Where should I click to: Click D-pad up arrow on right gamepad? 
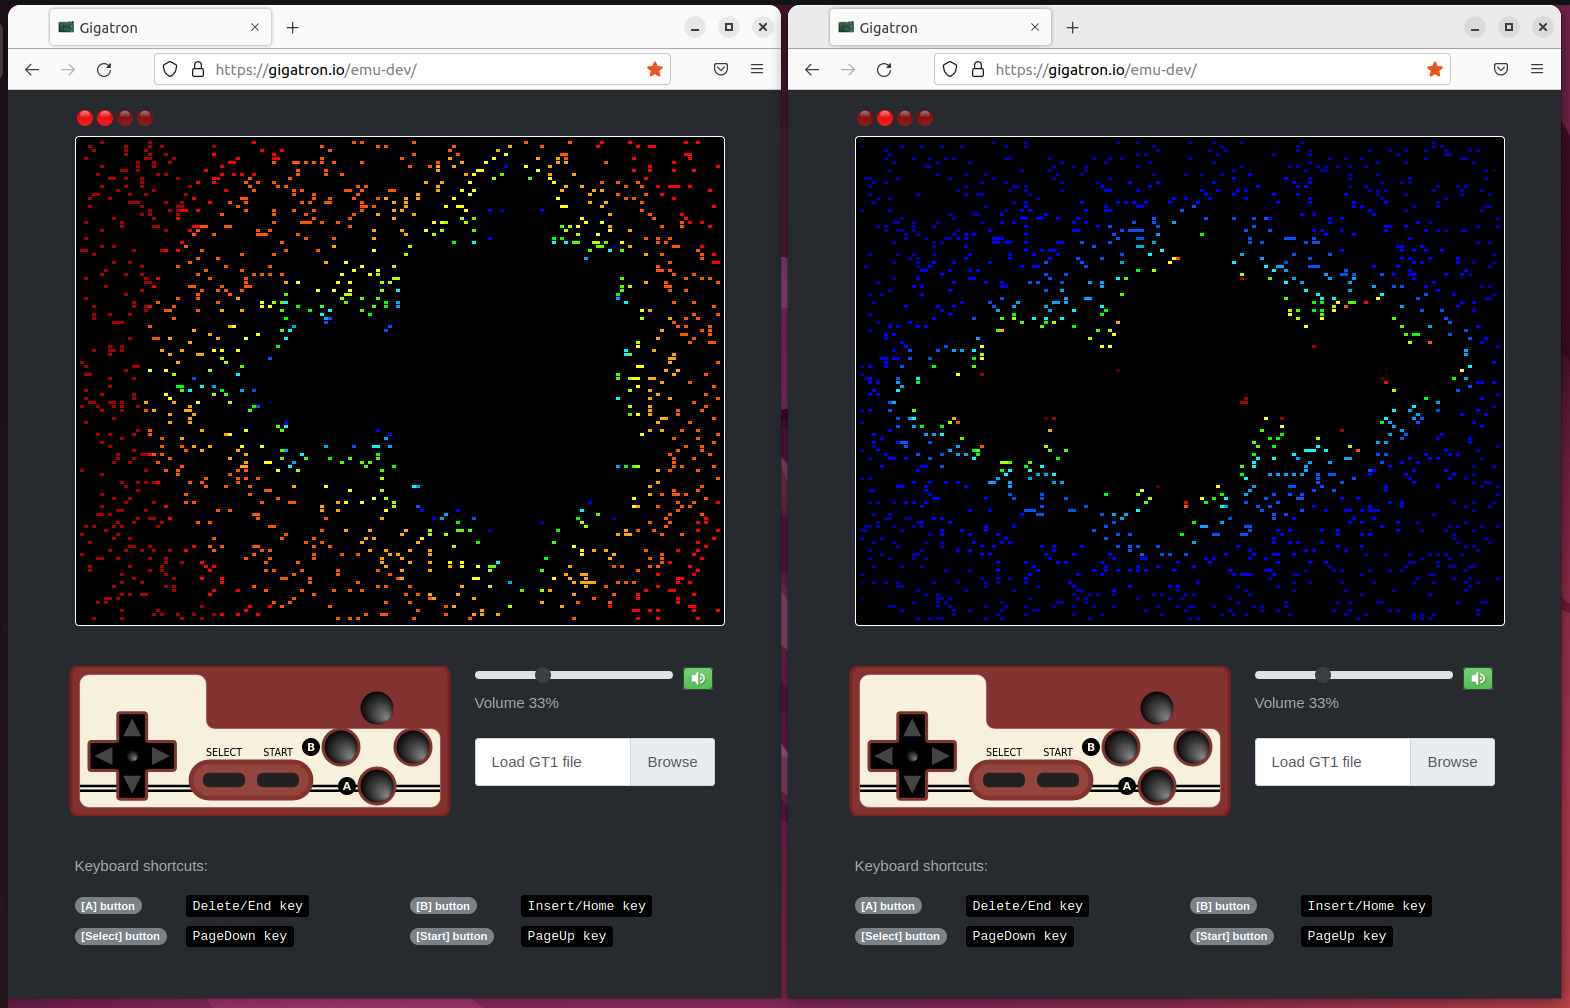[x=912, y=727]
